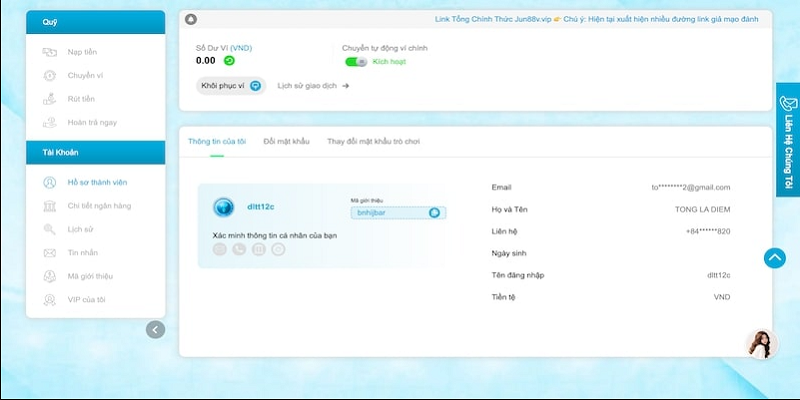
Task: Click the notification bell icon in announcement bar
Action: 192,19
